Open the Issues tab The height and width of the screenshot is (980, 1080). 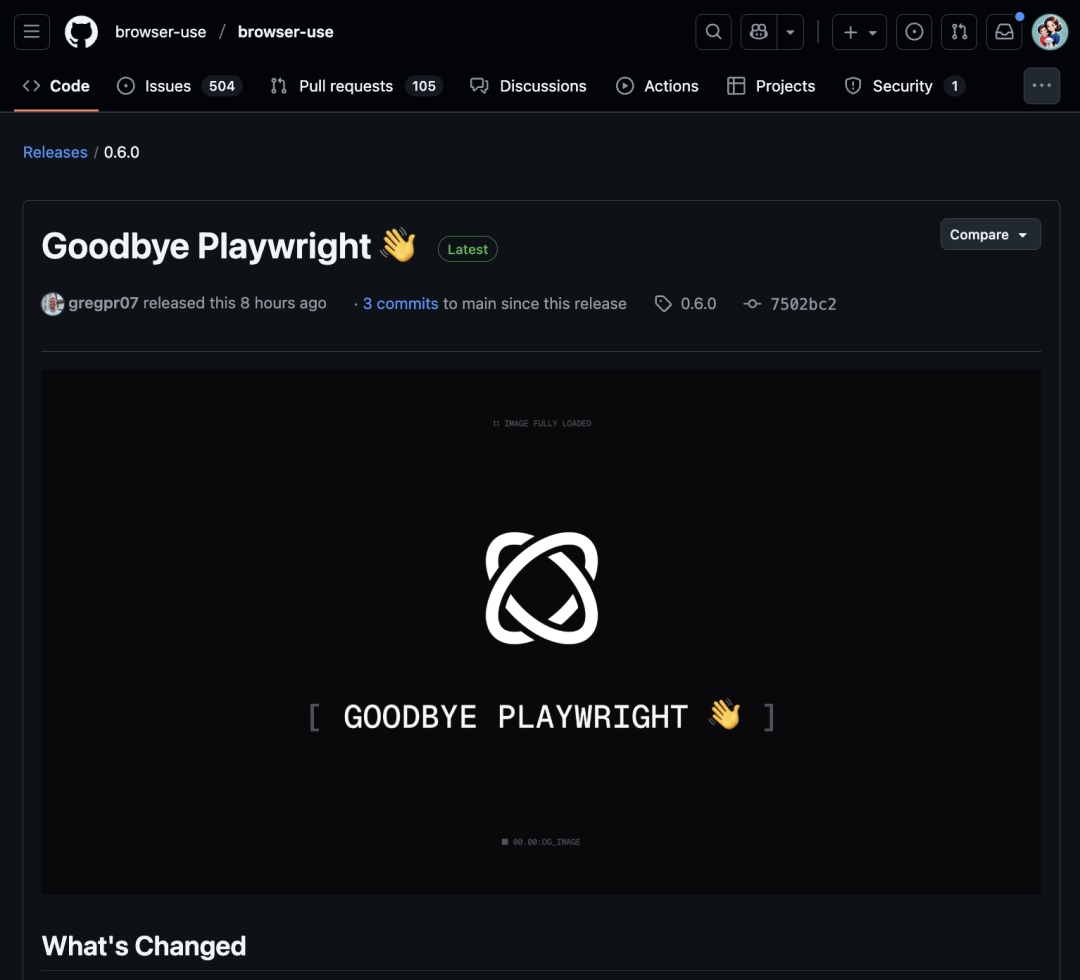[x=179, y=86]
